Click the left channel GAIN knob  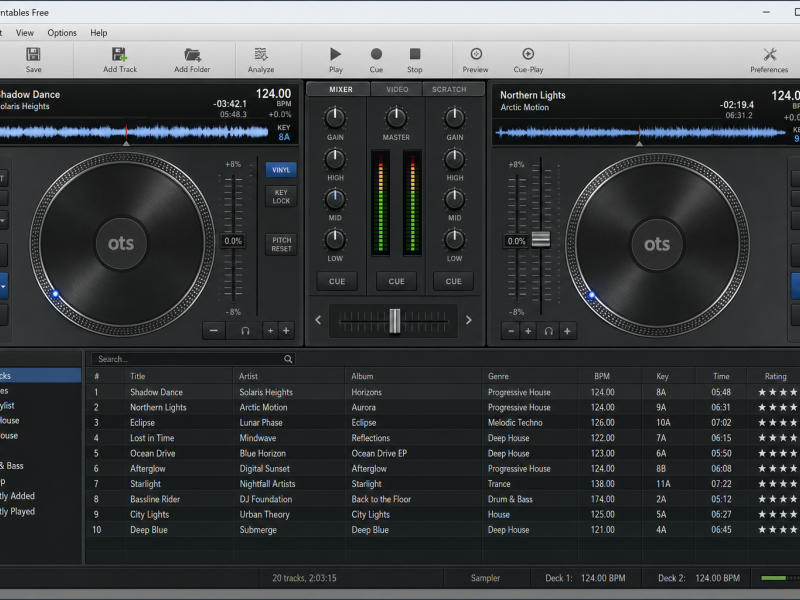pyautogui.click(x=335, y=118)
